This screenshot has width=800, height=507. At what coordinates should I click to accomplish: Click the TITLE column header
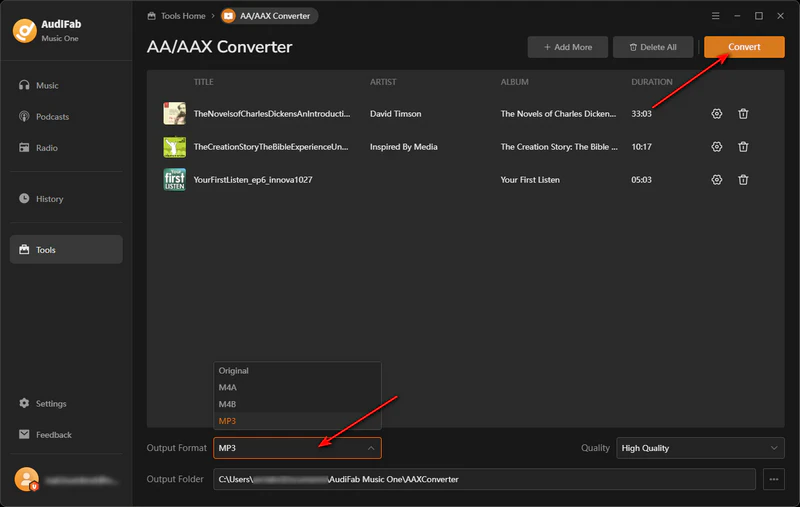pos(204,82)
